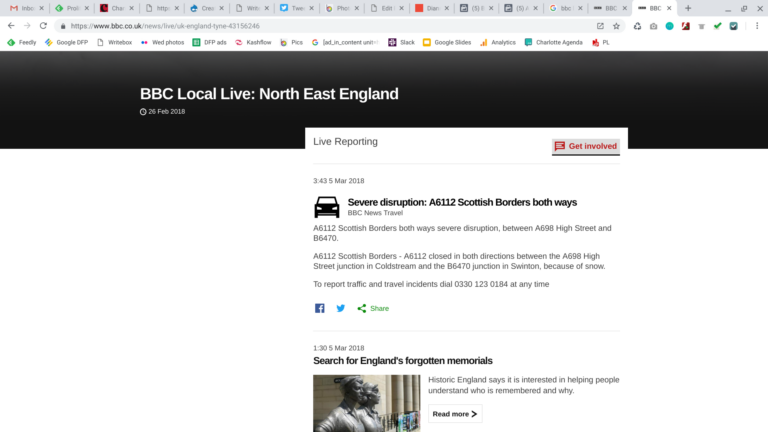Click the padlock site security icon

pos(63,26)
